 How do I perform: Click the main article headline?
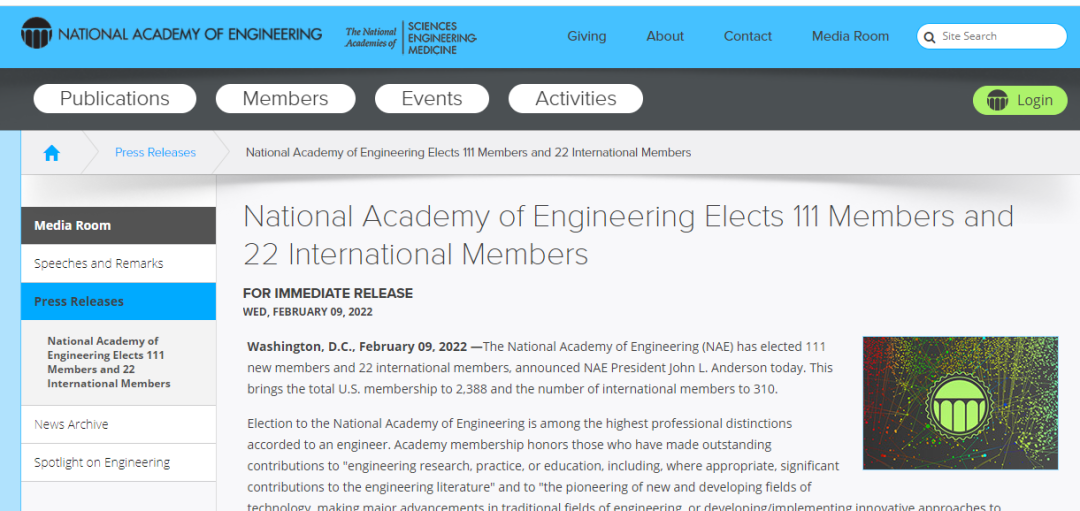[x=628, y=235]
